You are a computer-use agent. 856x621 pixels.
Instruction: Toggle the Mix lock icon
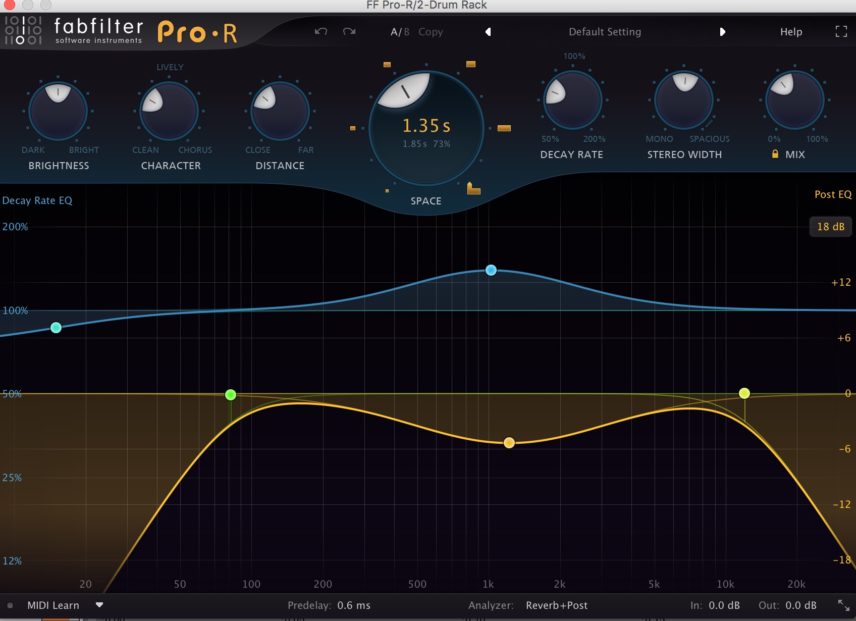(x=775, y=154)
